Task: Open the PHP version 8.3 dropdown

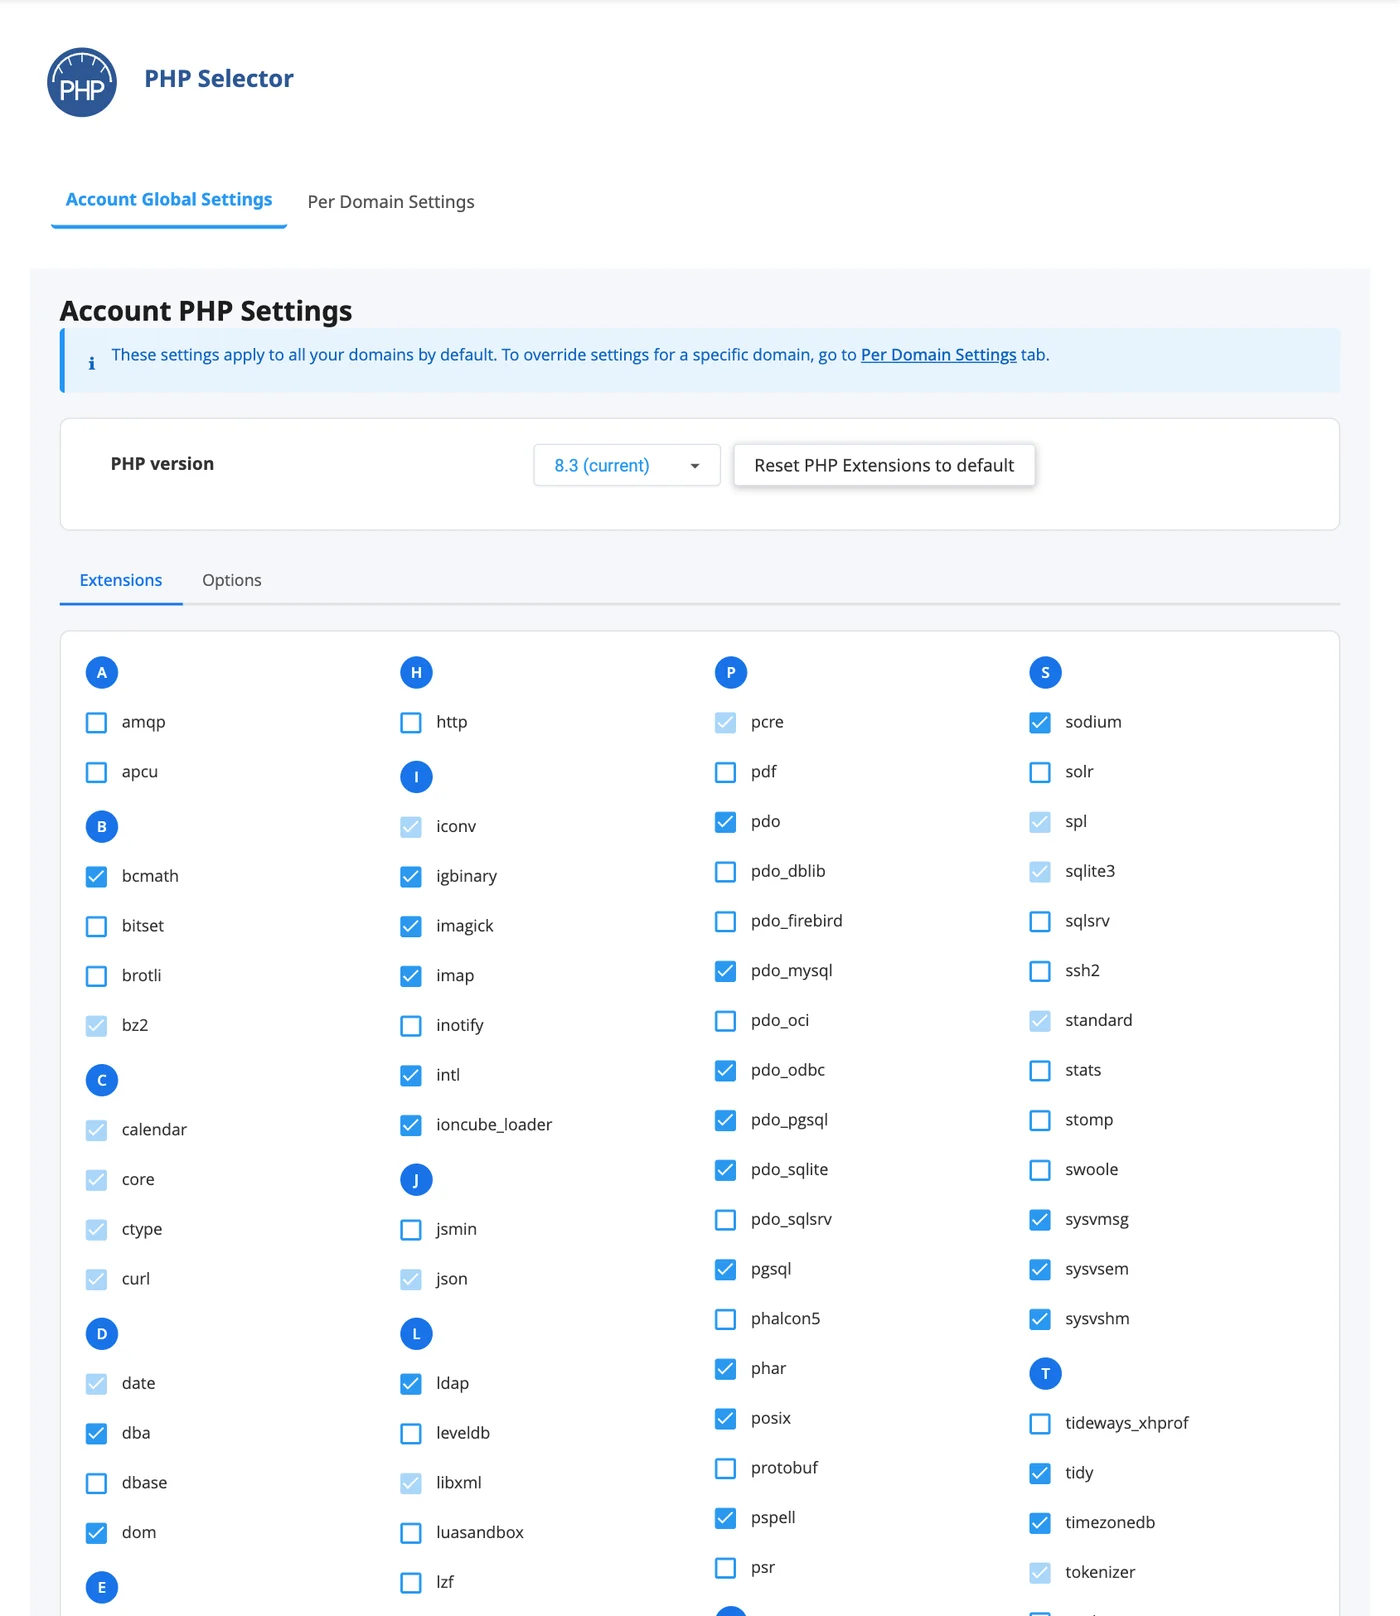Action: [x=627, y=466]
